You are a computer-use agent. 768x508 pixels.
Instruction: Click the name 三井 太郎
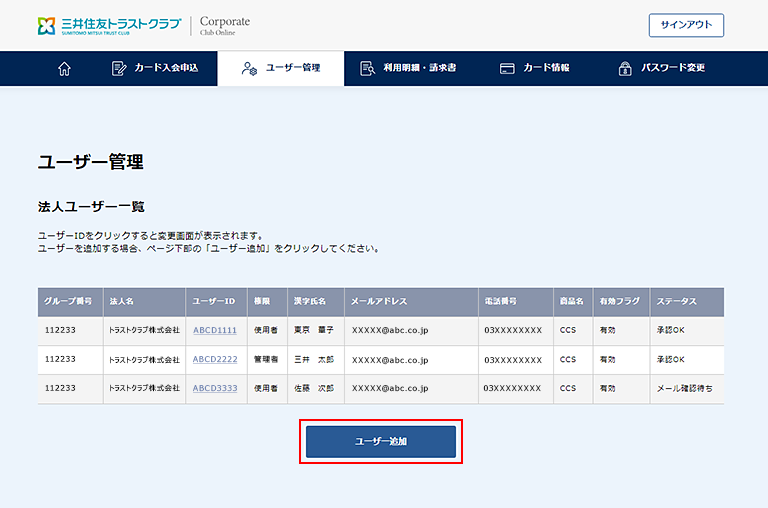(314, 360)
